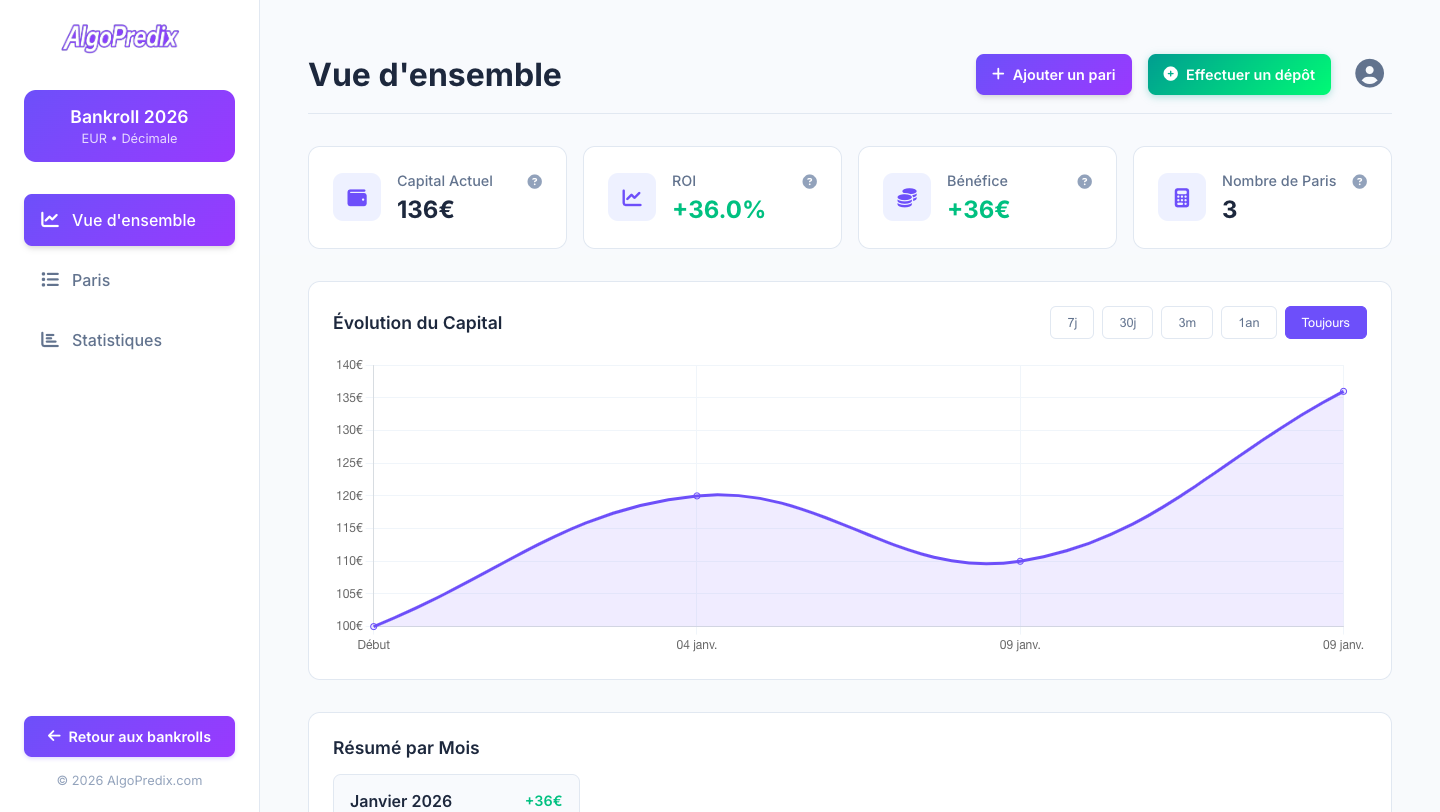
Task: Show the 1an capital evolution
Action: pos(1248,323)
